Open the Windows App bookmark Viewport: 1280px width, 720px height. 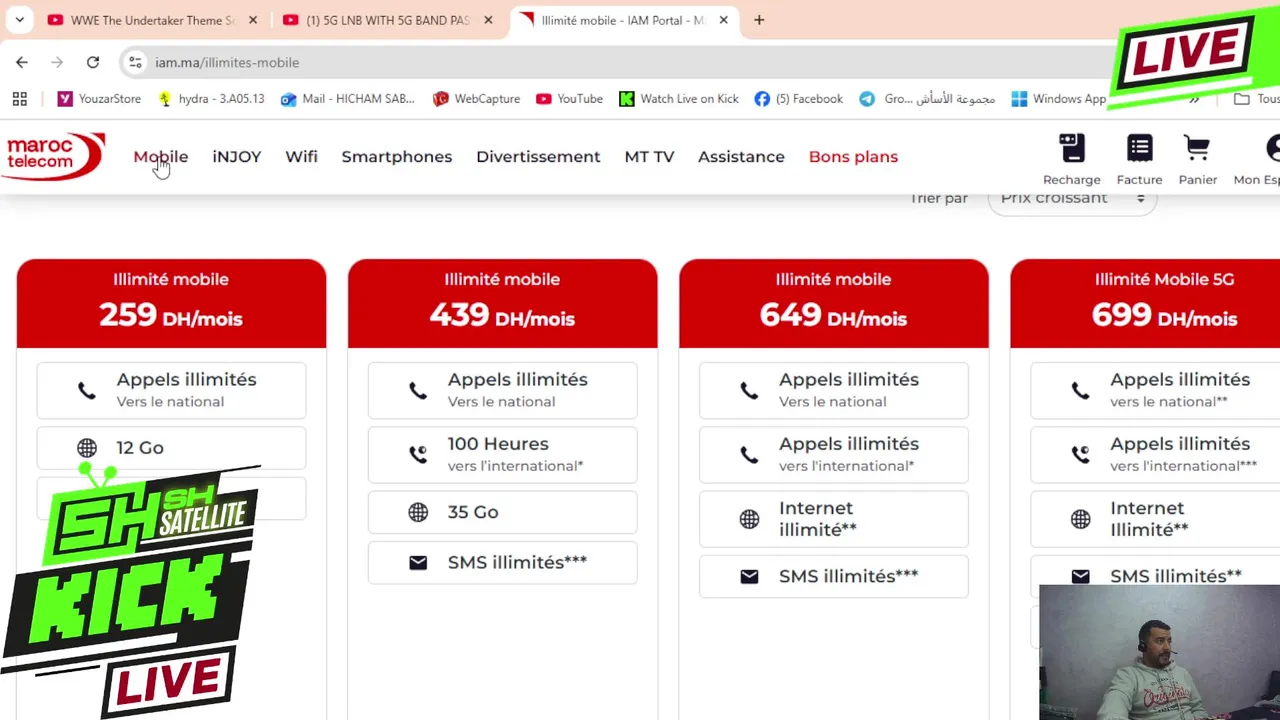pos(1059,99)
